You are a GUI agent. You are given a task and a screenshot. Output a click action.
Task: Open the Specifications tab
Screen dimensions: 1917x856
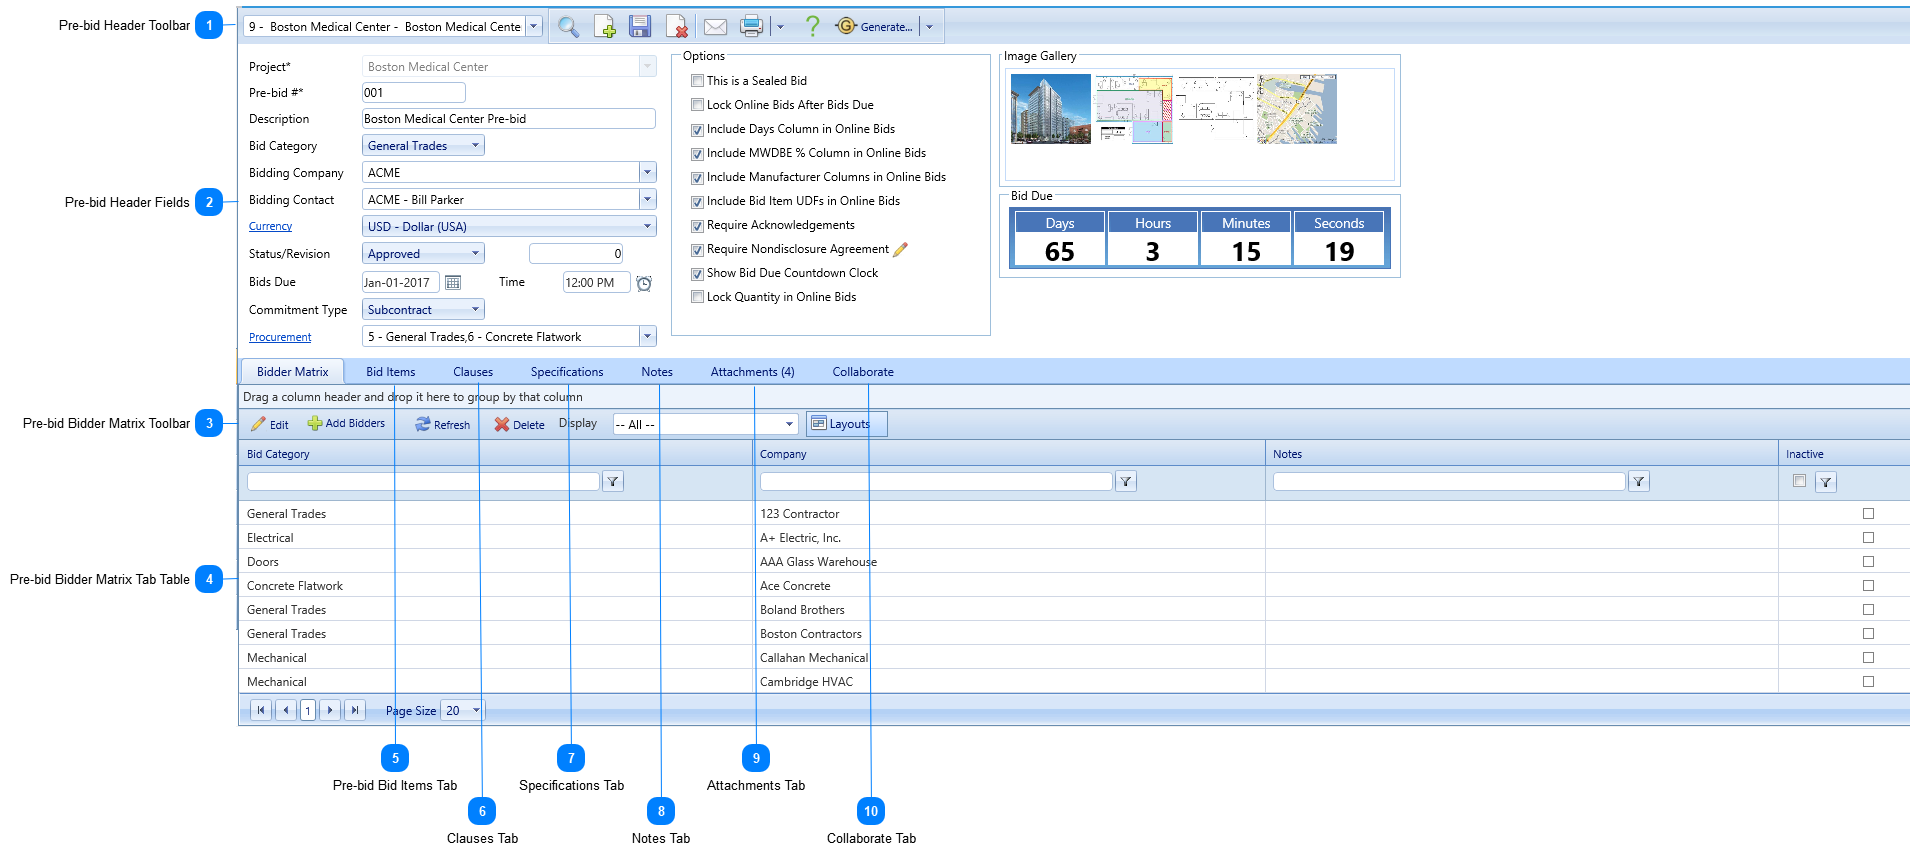click(x=567, y=372)
